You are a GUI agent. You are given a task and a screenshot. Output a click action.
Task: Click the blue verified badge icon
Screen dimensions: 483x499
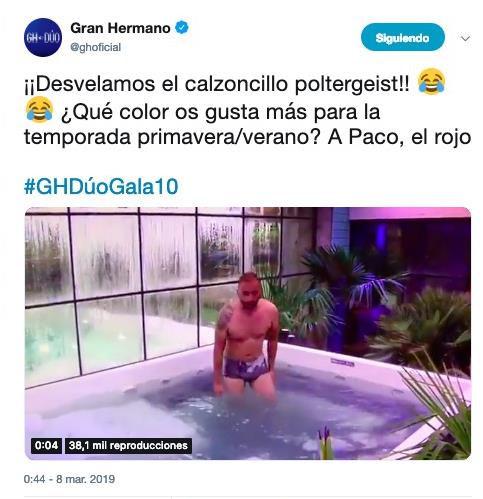[x=182, y=28]
